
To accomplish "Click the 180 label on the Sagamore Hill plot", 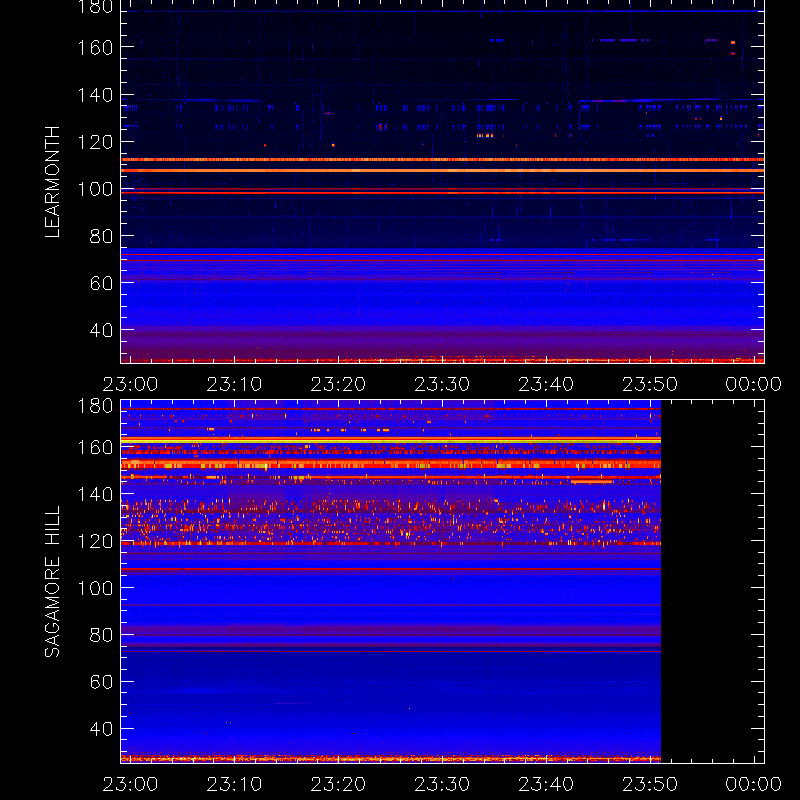I will tap(95, 406).
